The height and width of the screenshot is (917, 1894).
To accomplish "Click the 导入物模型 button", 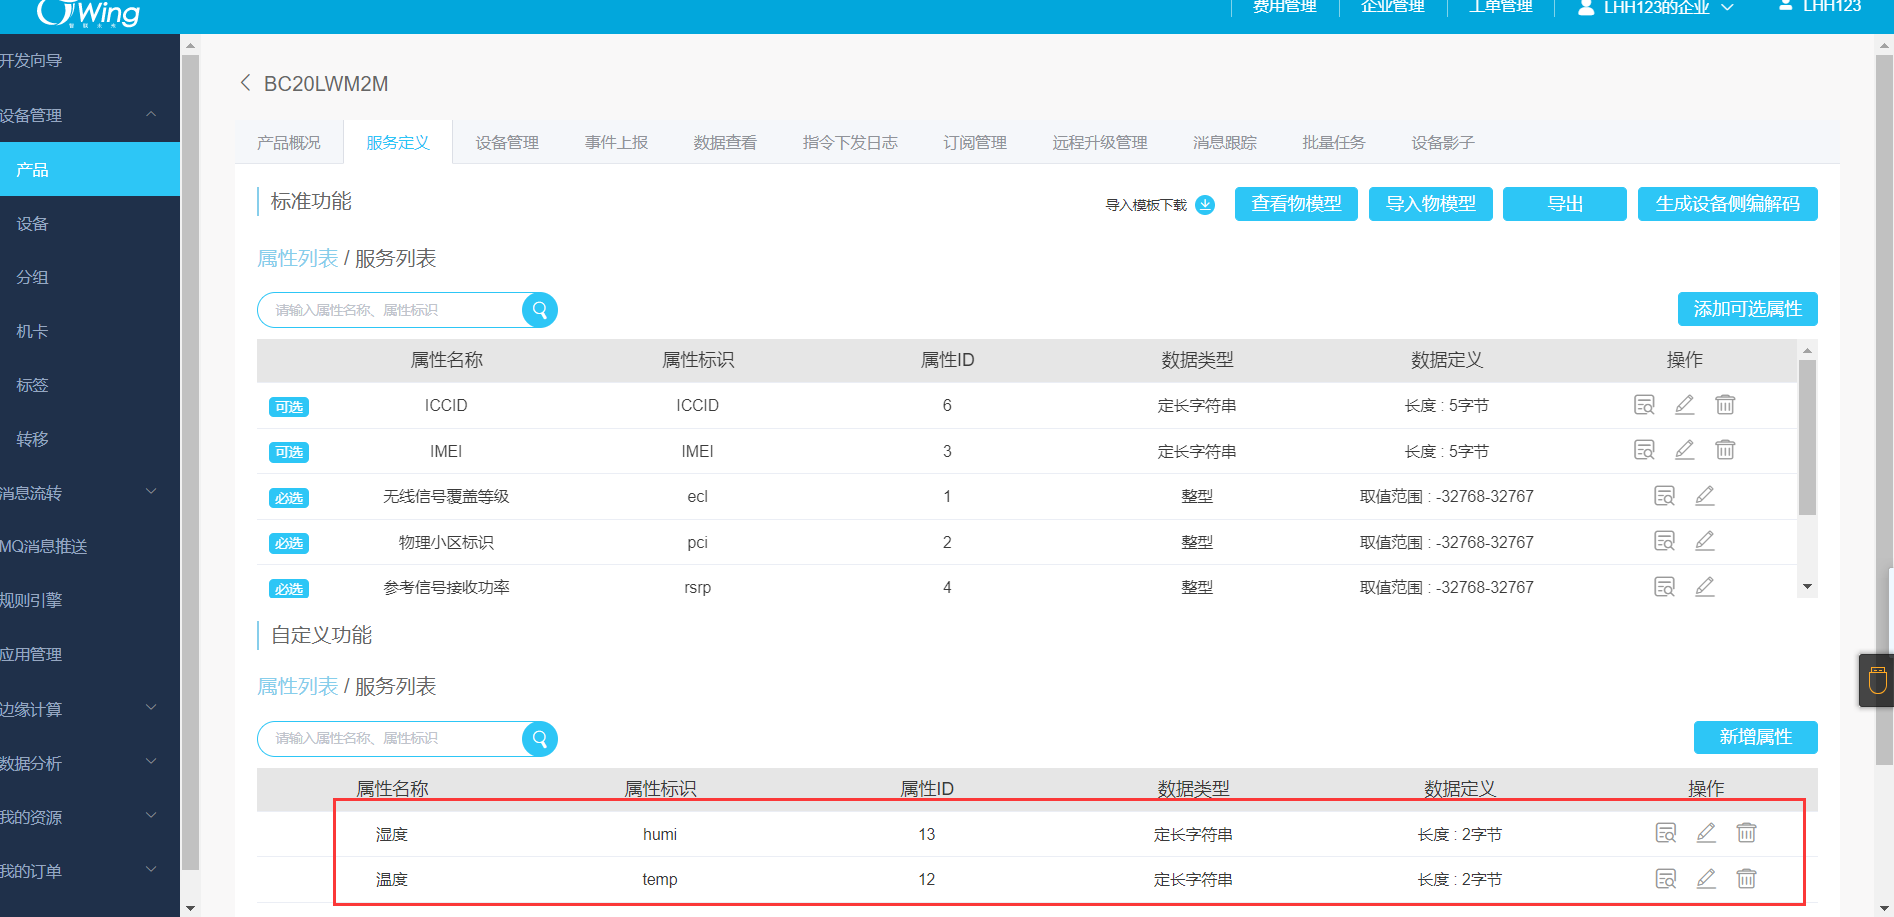I will pos(1430,204).
